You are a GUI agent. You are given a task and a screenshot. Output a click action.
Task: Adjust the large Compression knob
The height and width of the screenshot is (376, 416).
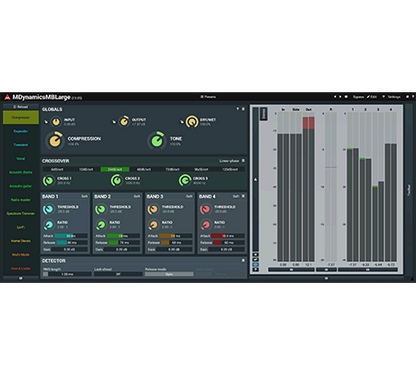pos(55,141)
